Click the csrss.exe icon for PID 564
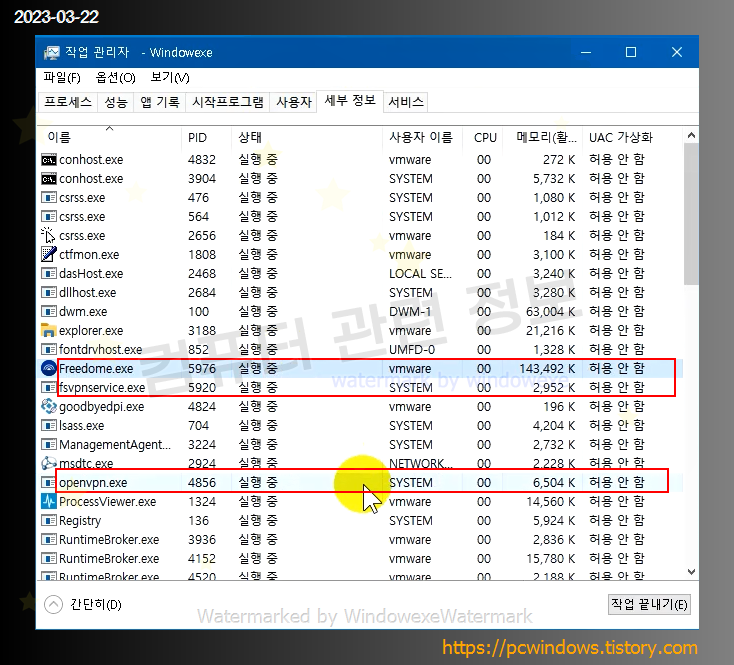 (49, 217)
